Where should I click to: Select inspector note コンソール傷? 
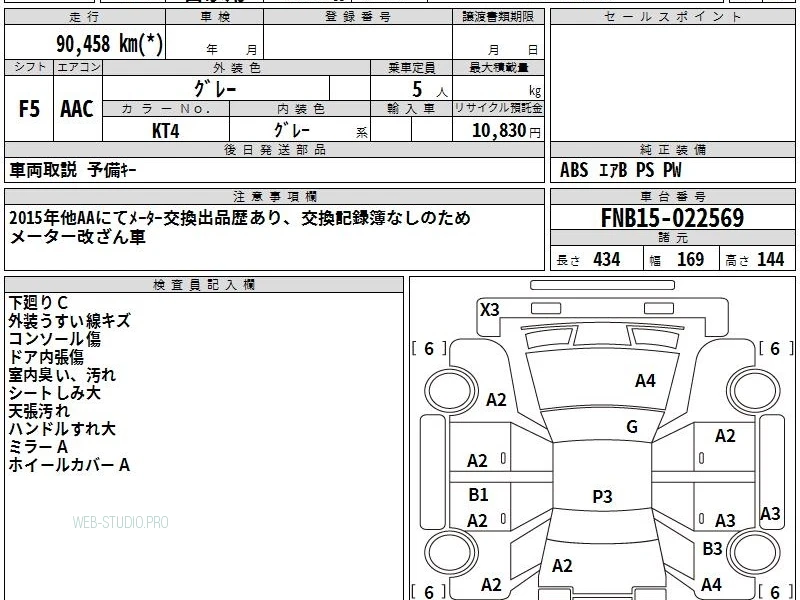click(55, 339)
